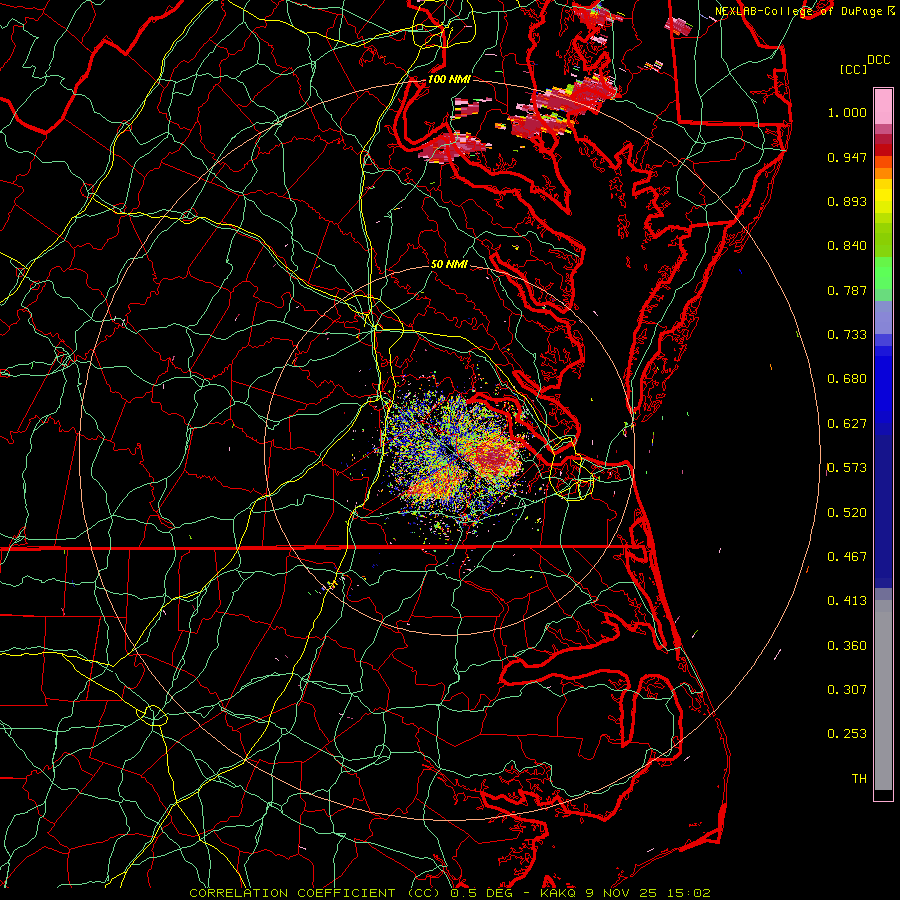900x900 pixels.
Task: Click the [CC] units label
Action: point(854,69)
